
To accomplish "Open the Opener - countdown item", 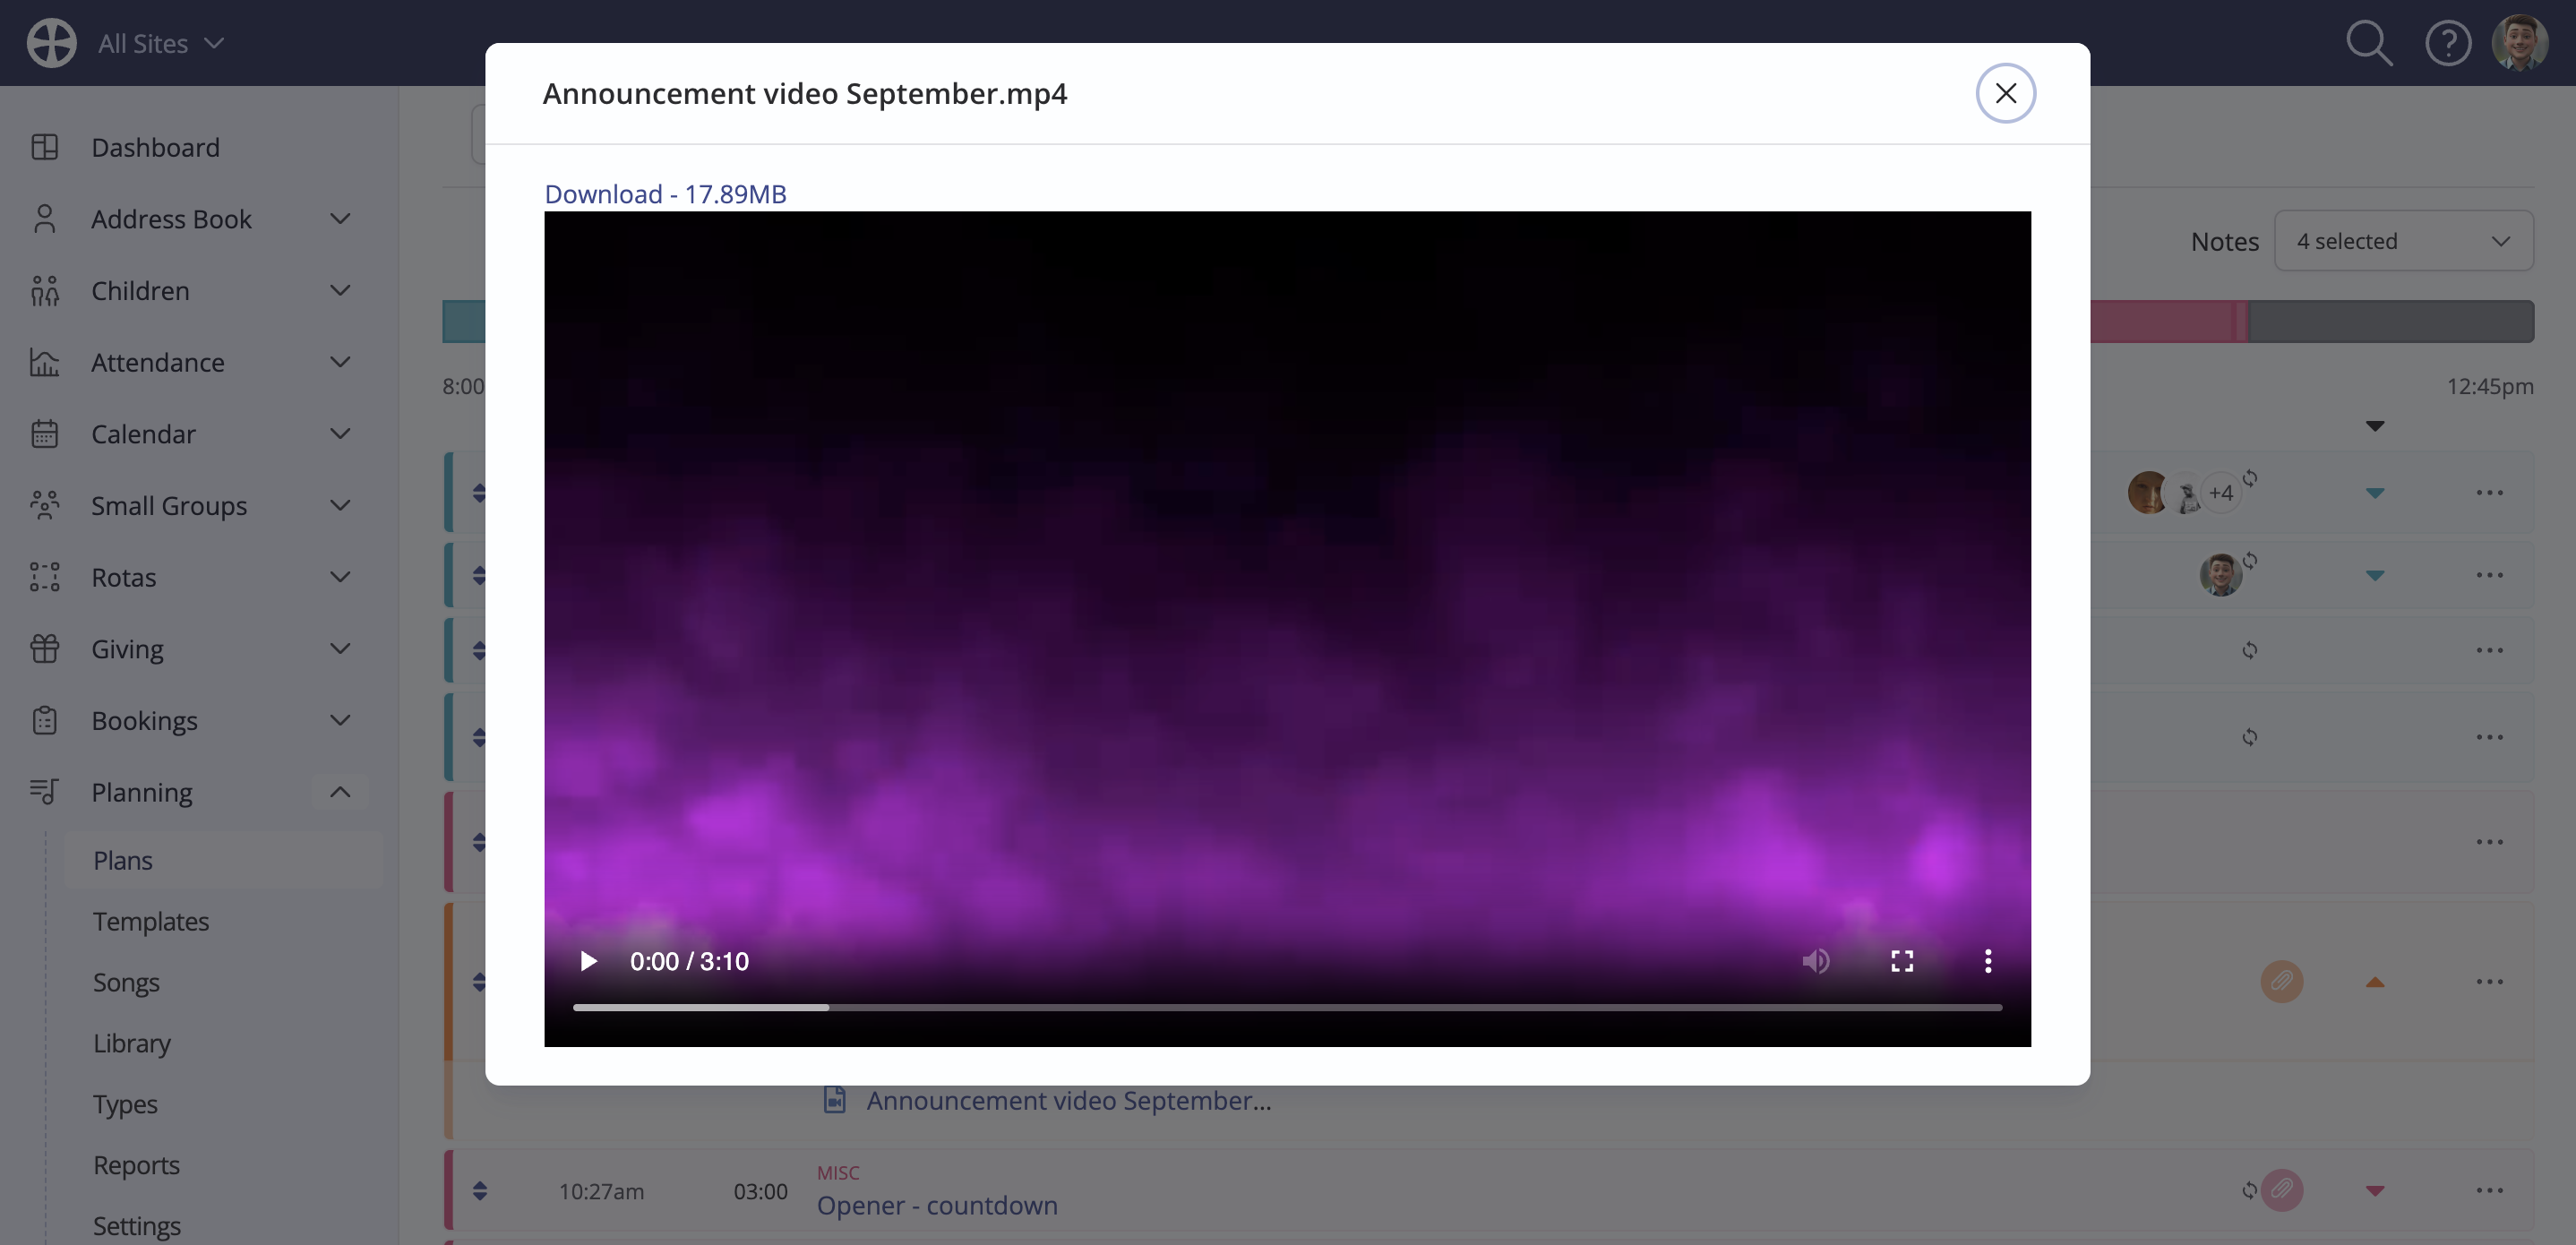I will 937,1205.
